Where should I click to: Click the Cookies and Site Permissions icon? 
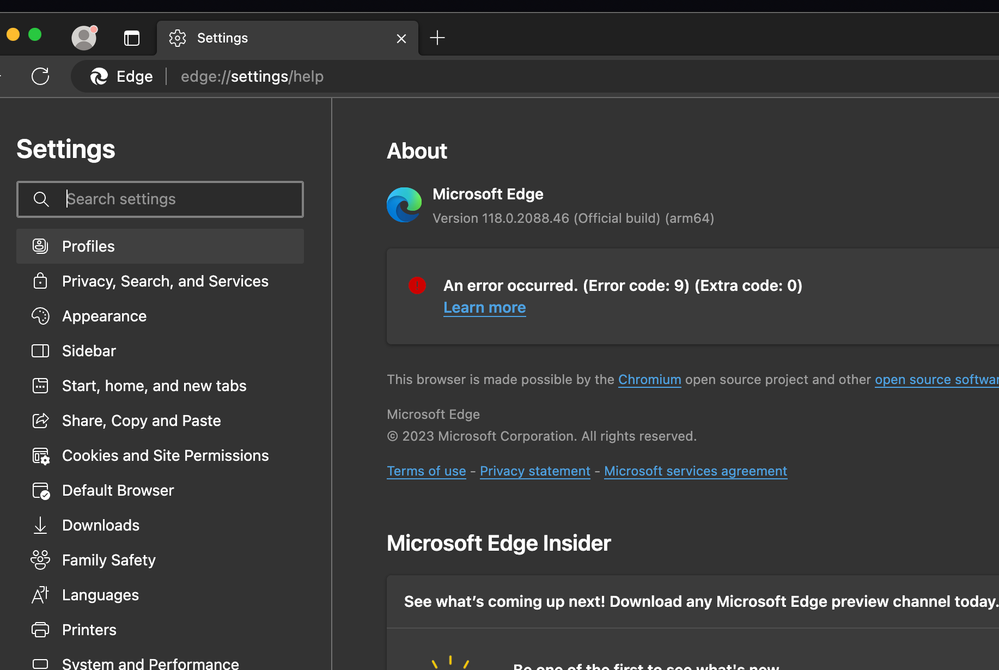coord(41,456)
